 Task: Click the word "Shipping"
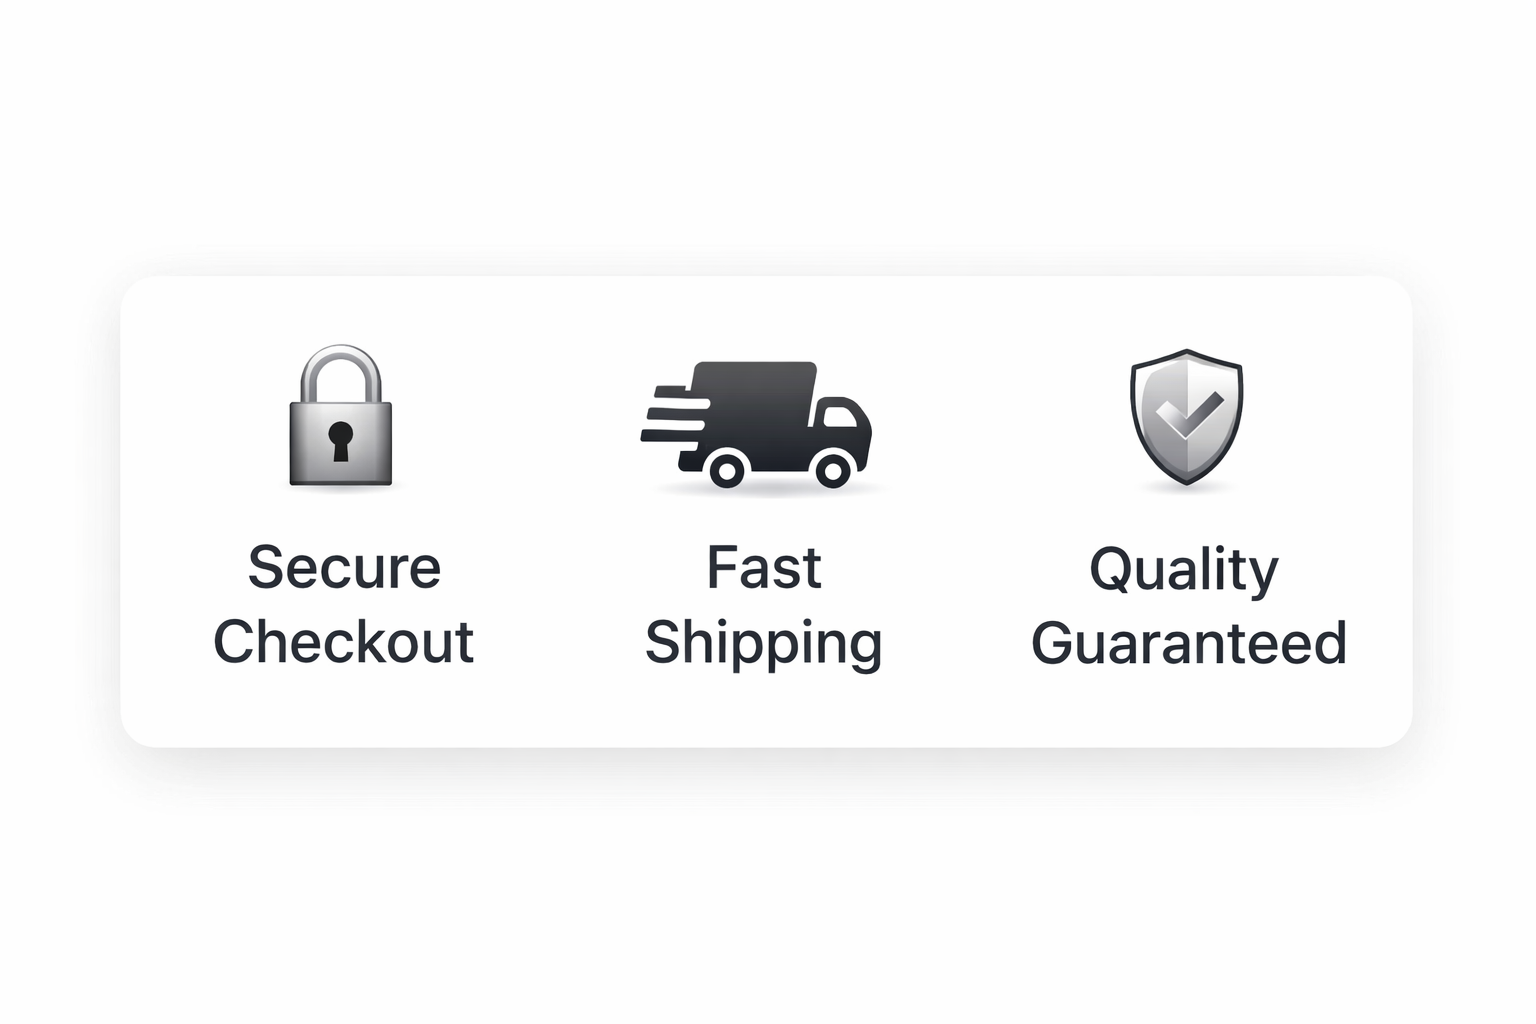764,643
